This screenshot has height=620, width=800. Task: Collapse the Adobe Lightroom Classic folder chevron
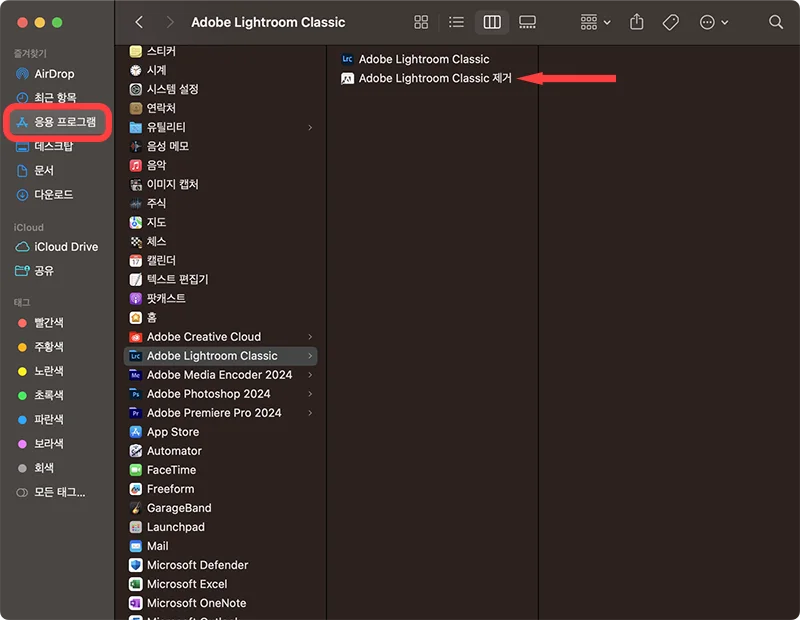tap(310, 356)
